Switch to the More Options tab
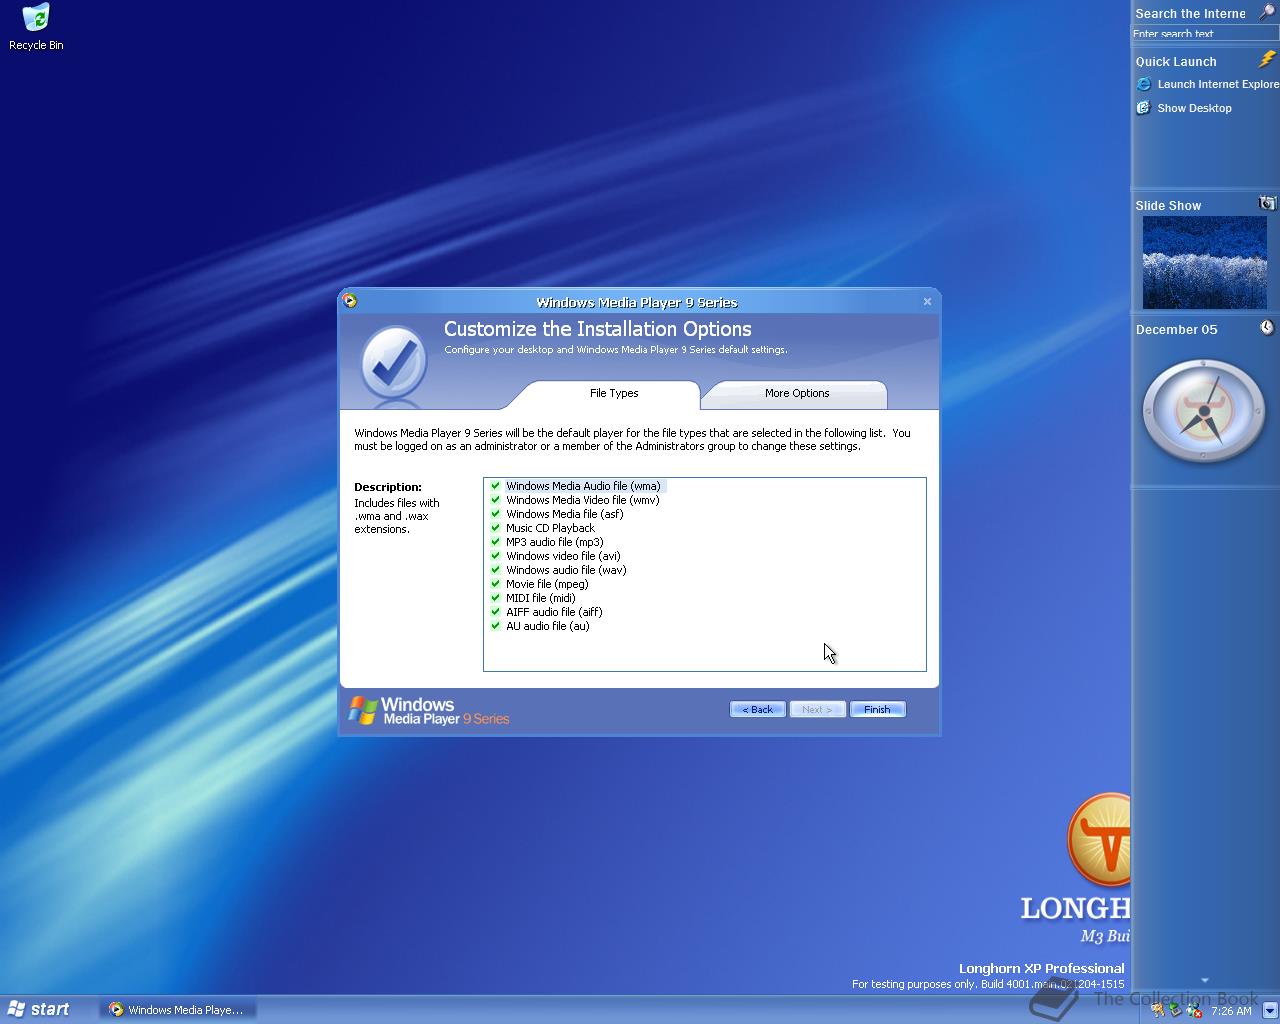 pyautogui.click(x=796, y=394)
